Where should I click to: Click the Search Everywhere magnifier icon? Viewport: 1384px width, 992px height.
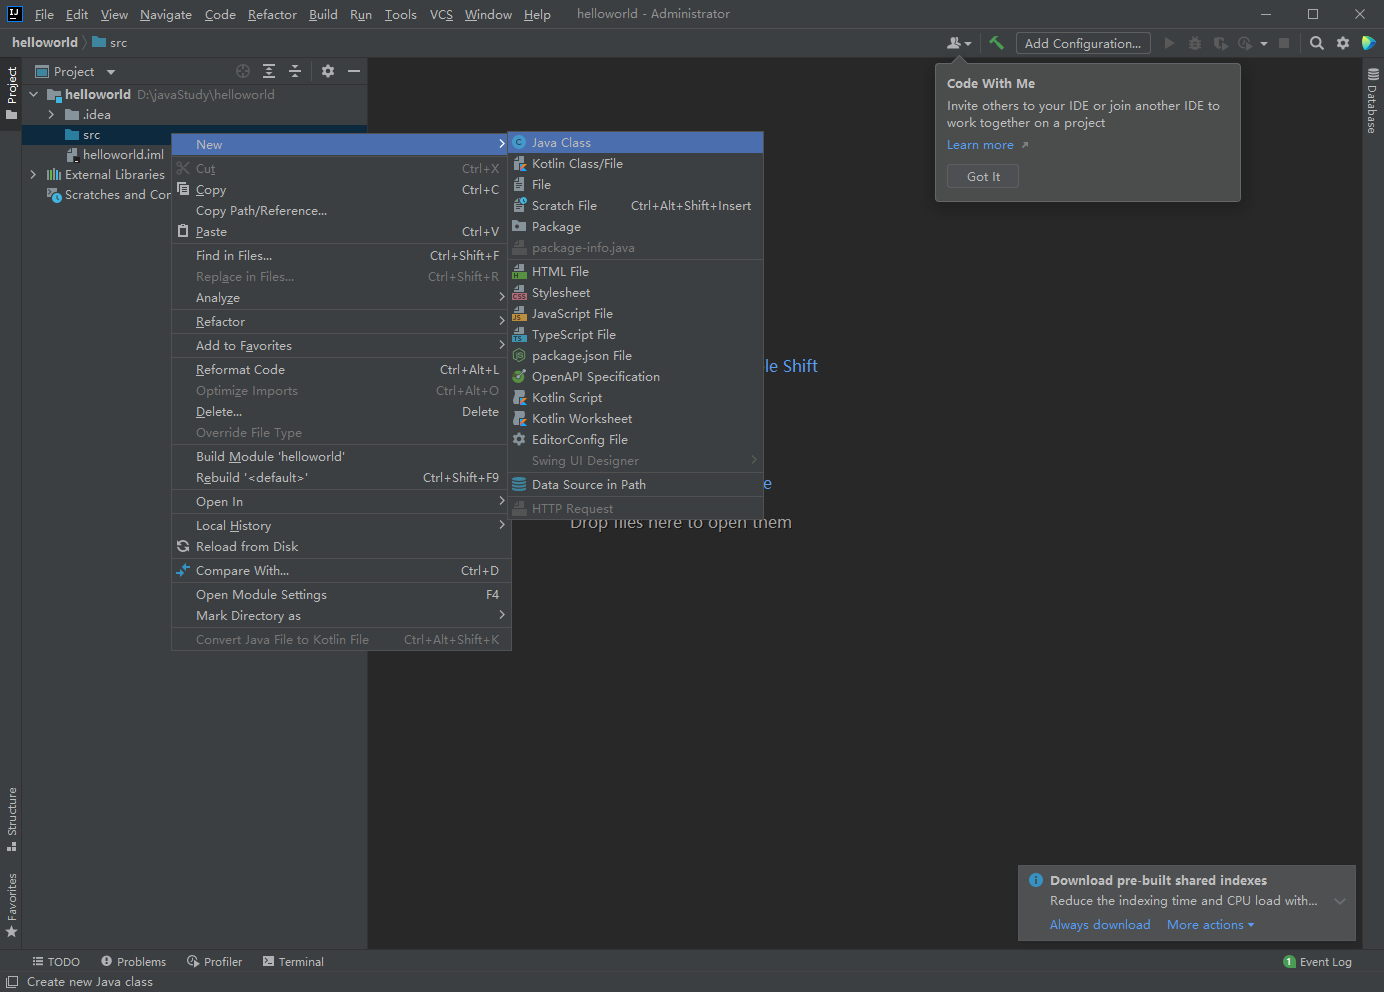1317,43
